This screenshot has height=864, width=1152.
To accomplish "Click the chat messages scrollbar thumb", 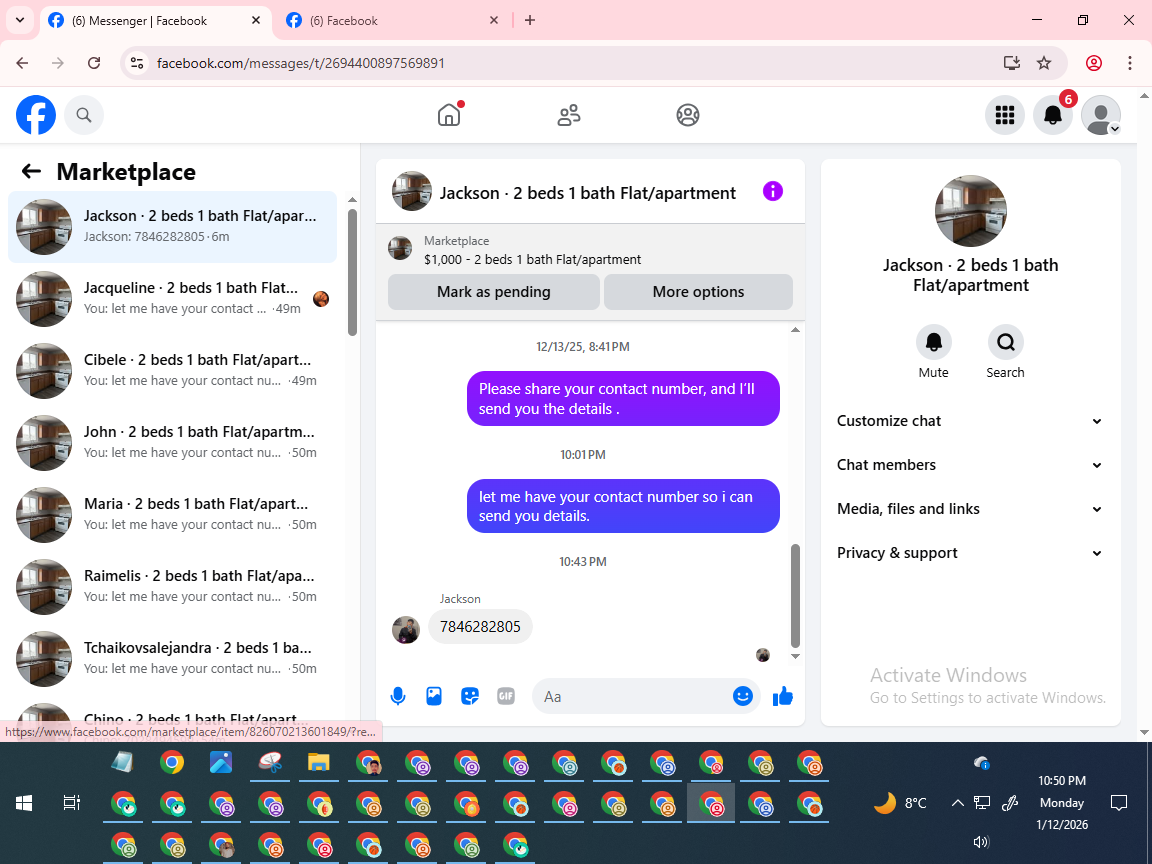I will point(795,595).
